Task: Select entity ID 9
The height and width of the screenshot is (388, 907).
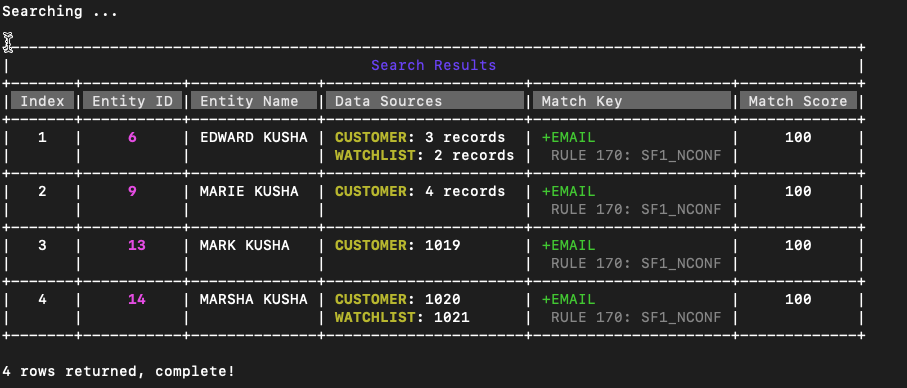Action: point(132,191)
